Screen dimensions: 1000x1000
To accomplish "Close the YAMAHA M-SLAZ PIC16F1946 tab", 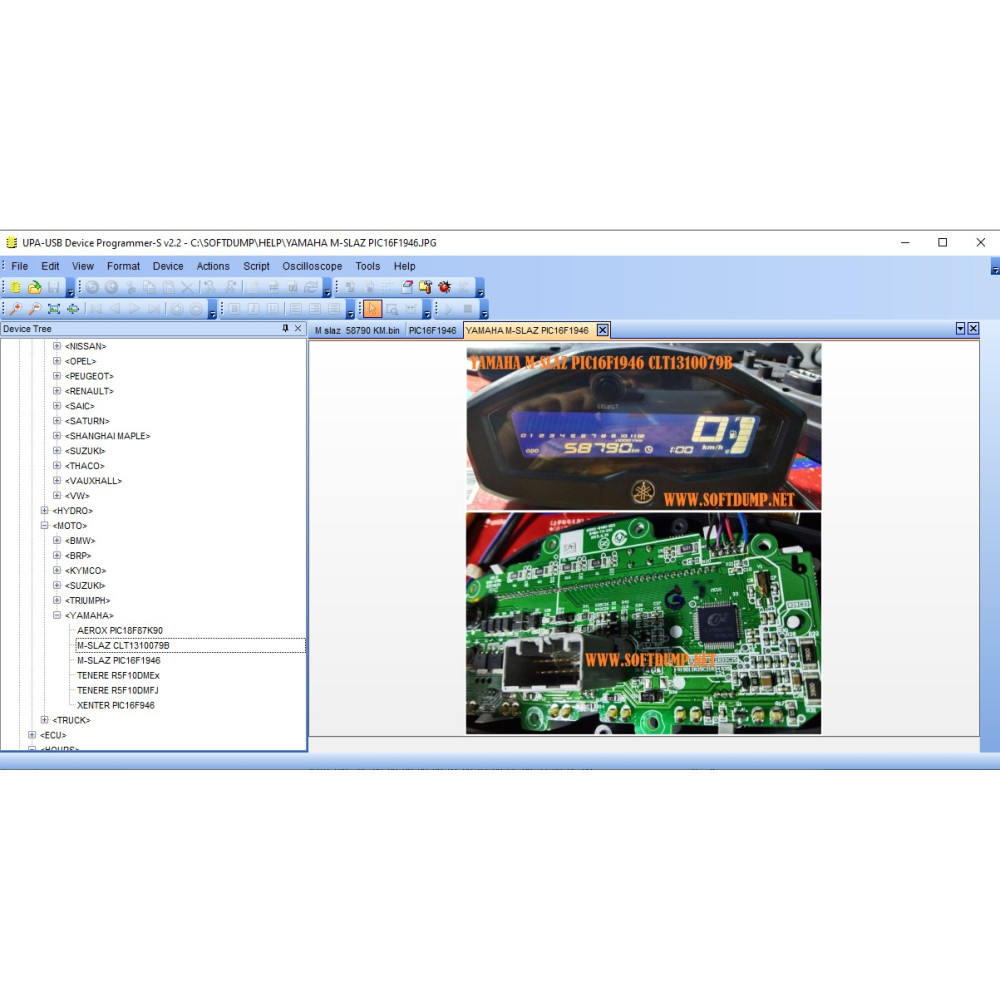I will (x=602, y=330).
